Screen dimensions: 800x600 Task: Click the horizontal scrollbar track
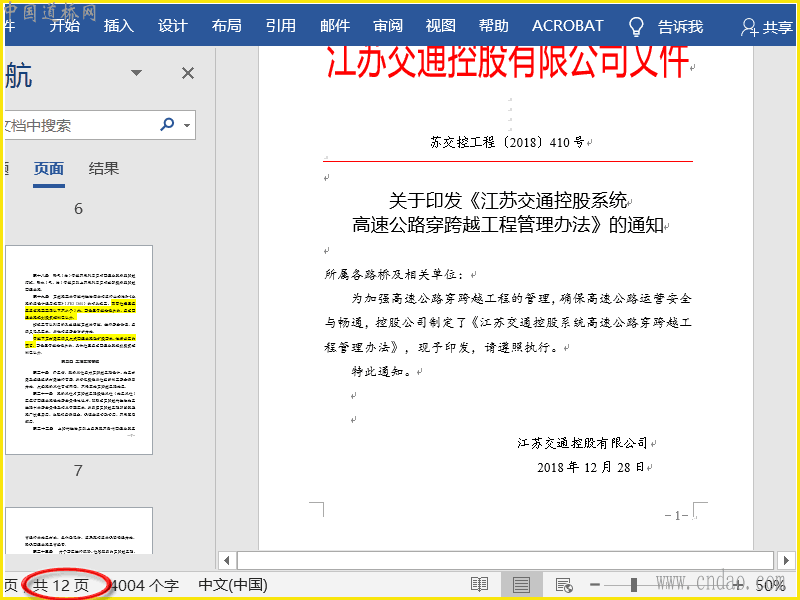pyautogui.click(x=506, y=561)
